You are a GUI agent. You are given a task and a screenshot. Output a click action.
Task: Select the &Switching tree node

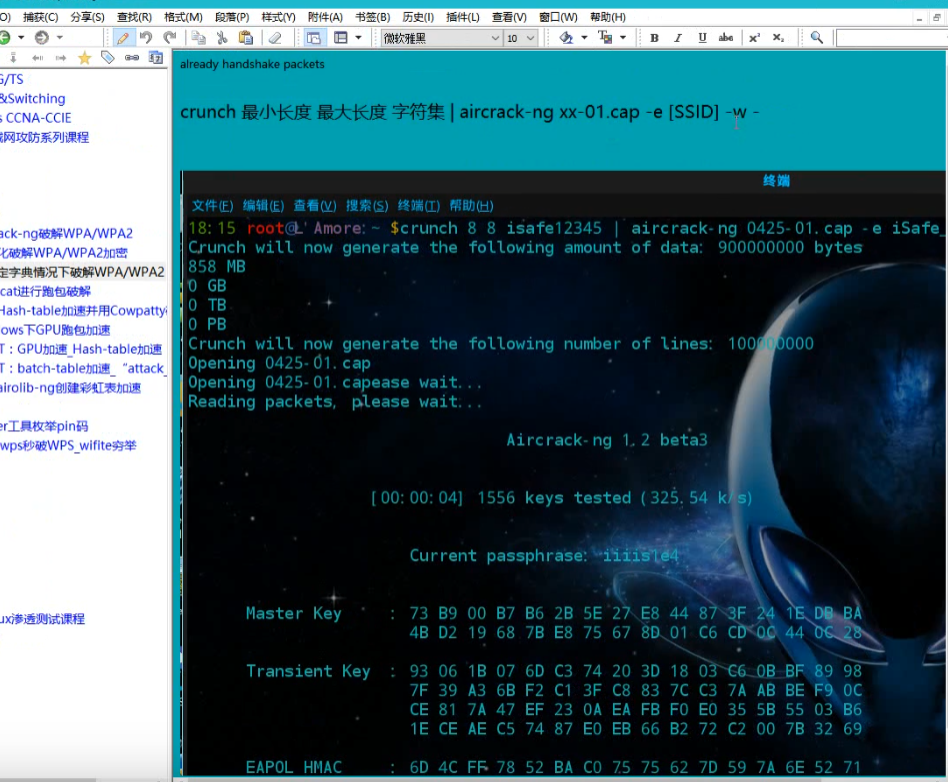tap(33, 99)
